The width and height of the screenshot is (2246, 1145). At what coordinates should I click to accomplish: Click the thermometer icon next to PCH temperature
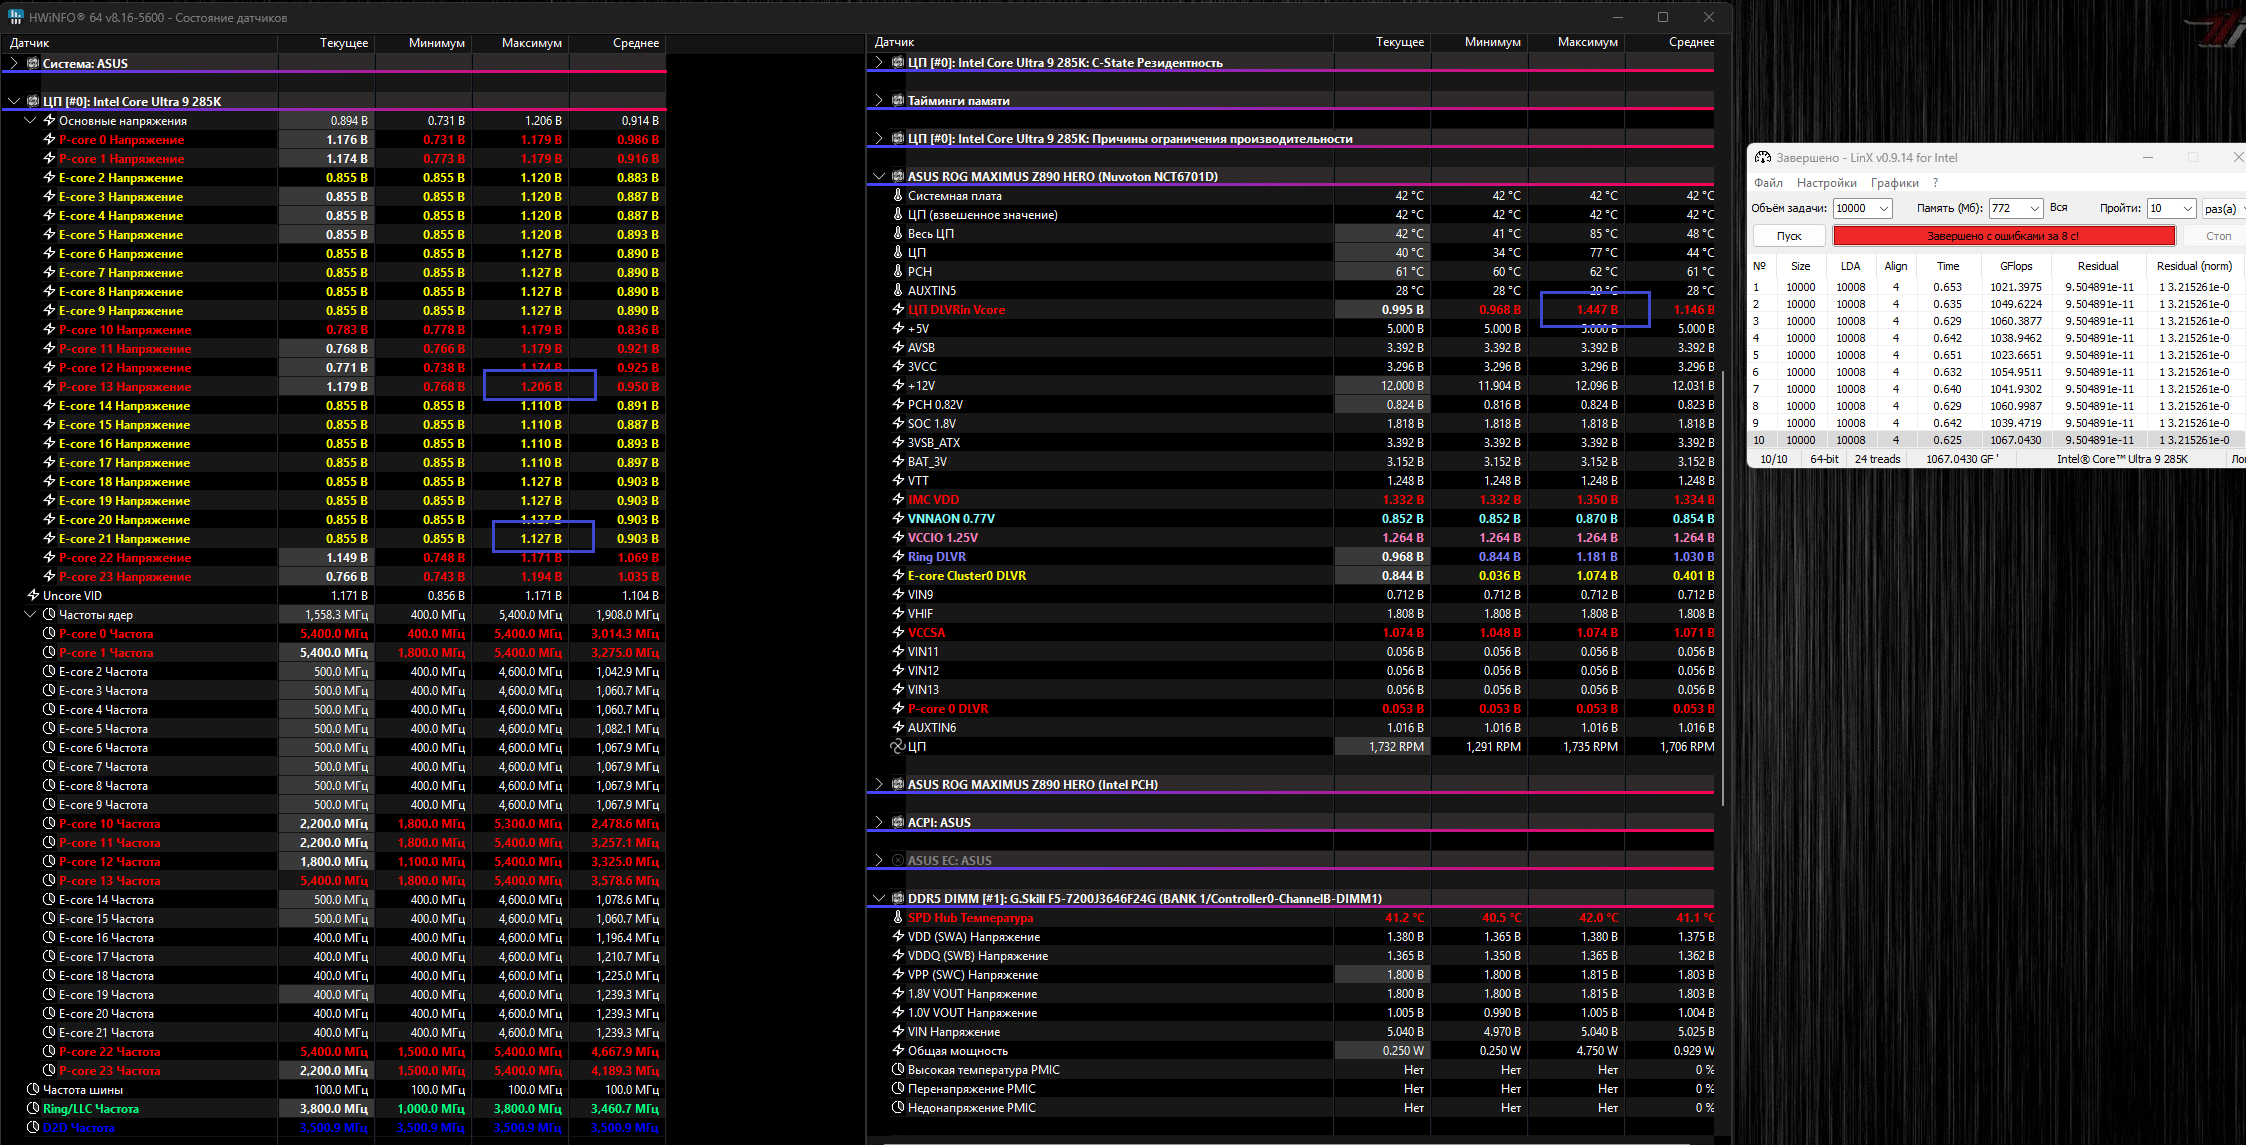tap(897, 272)
